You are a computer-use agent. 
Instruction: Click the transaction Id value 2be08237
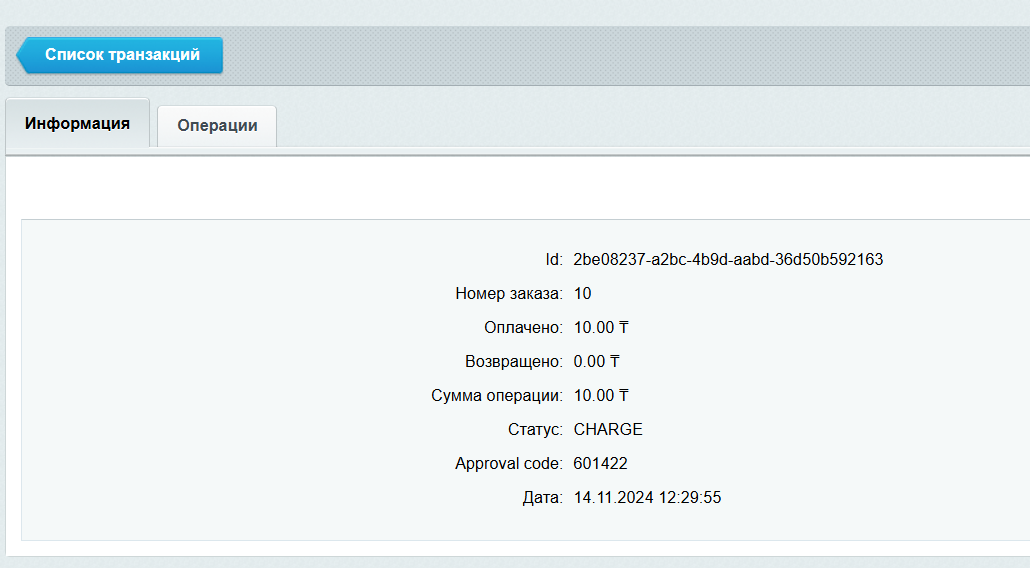727,260
